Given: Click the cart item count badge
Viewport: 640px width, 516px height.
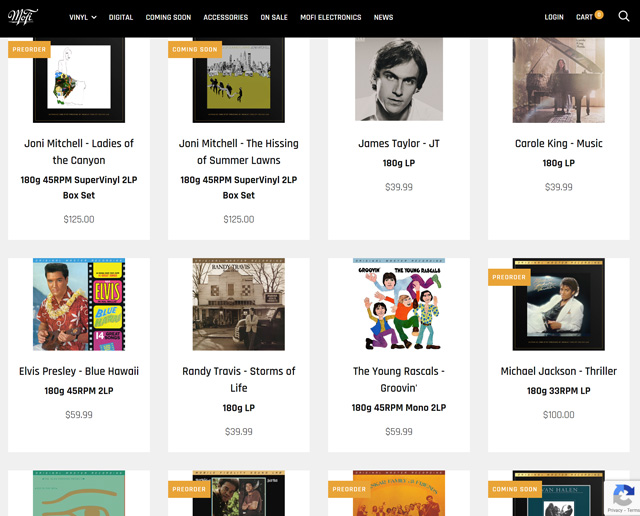Looking at the screenshot, I should click(x=599, y=15).
